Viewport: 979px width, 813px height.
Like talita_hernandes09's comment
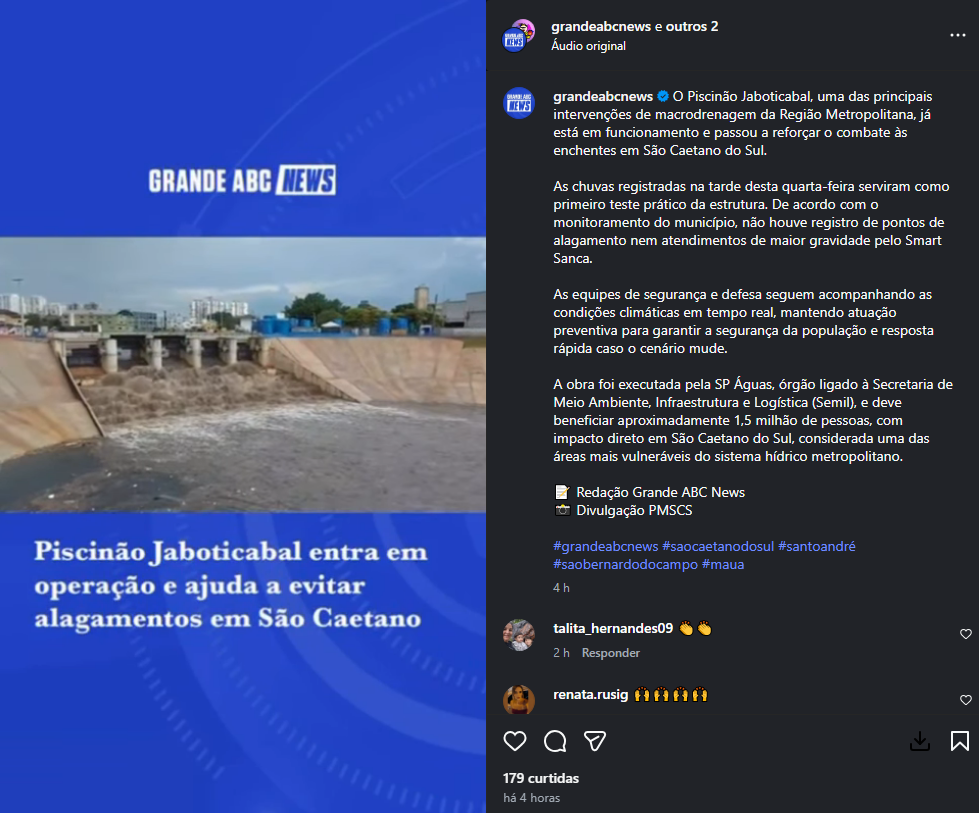pos(965,634)
